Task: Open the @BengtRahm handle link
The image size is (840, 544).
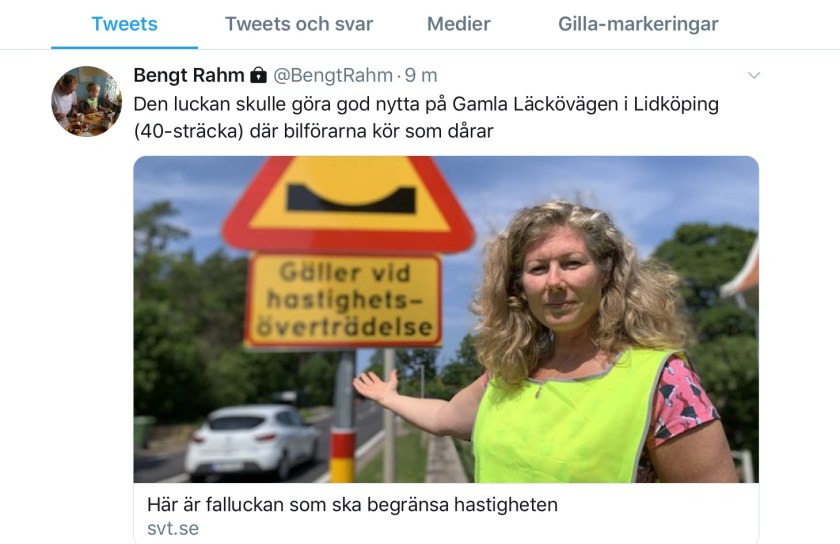Action: coord(333,76)
